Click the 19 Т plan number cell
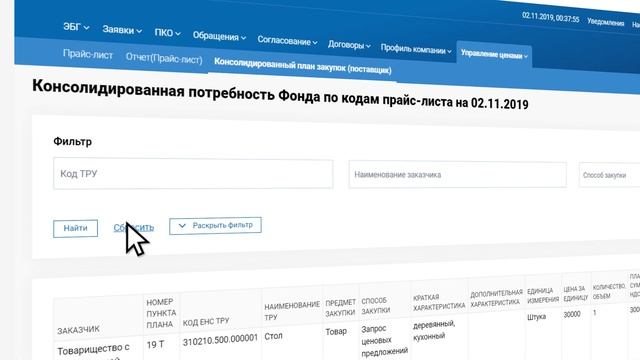The height and width of the screenshot is (360, 640). 155,345
